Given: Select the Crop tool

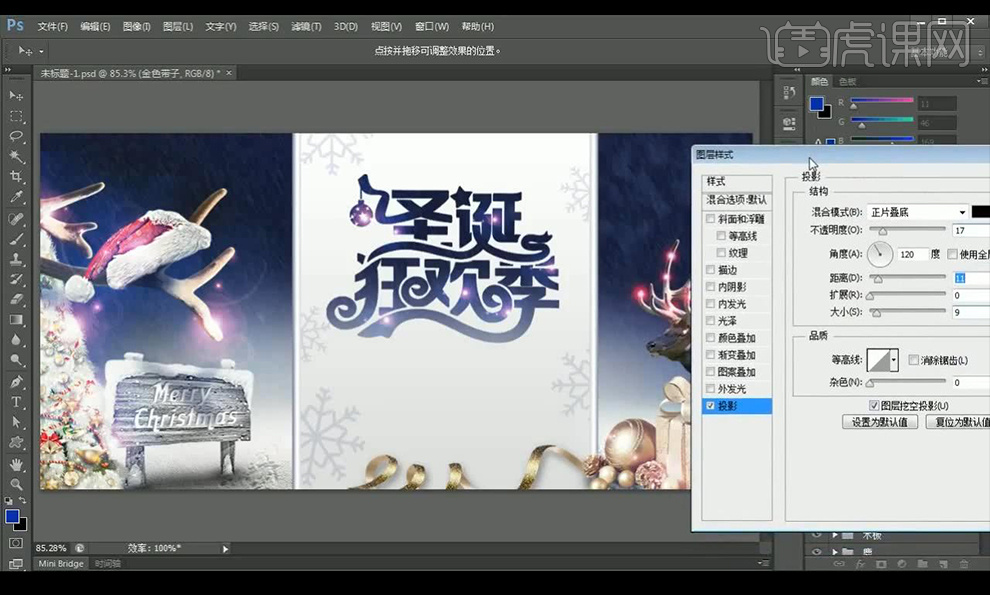Looking at the screenshot, I should (16, 177).
